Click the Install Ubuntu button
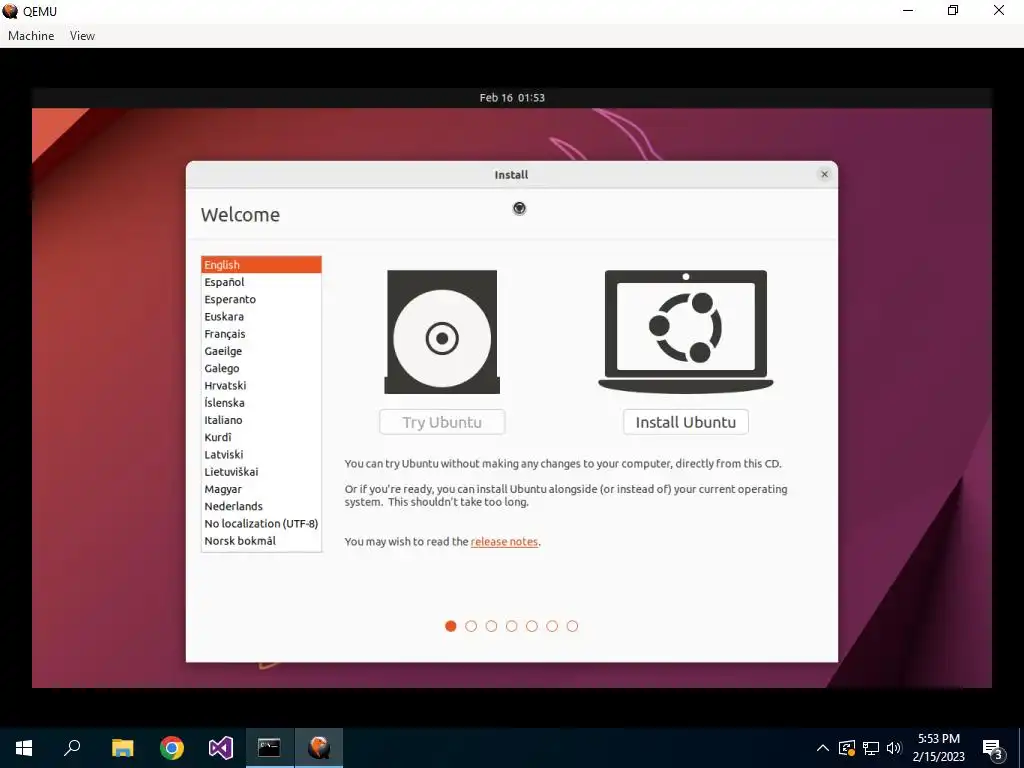Viewport: 1024px width, 768px height. tap(686, 422)
